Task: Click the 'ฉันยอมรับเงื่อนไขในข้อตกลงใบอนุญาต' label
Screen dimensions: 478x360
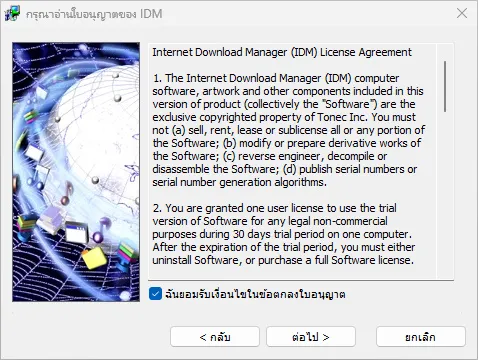Action: click(255, 294)
